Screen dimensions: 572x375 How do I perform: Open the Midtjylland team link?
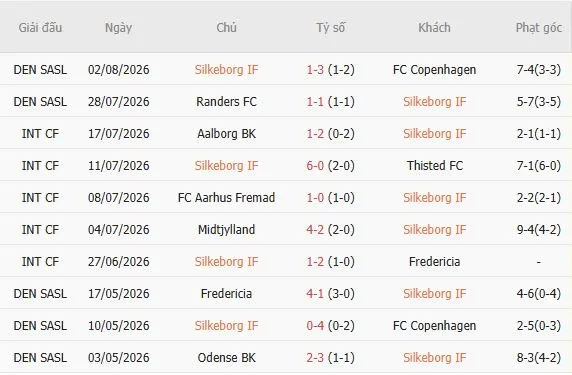(x=226, y=230)
